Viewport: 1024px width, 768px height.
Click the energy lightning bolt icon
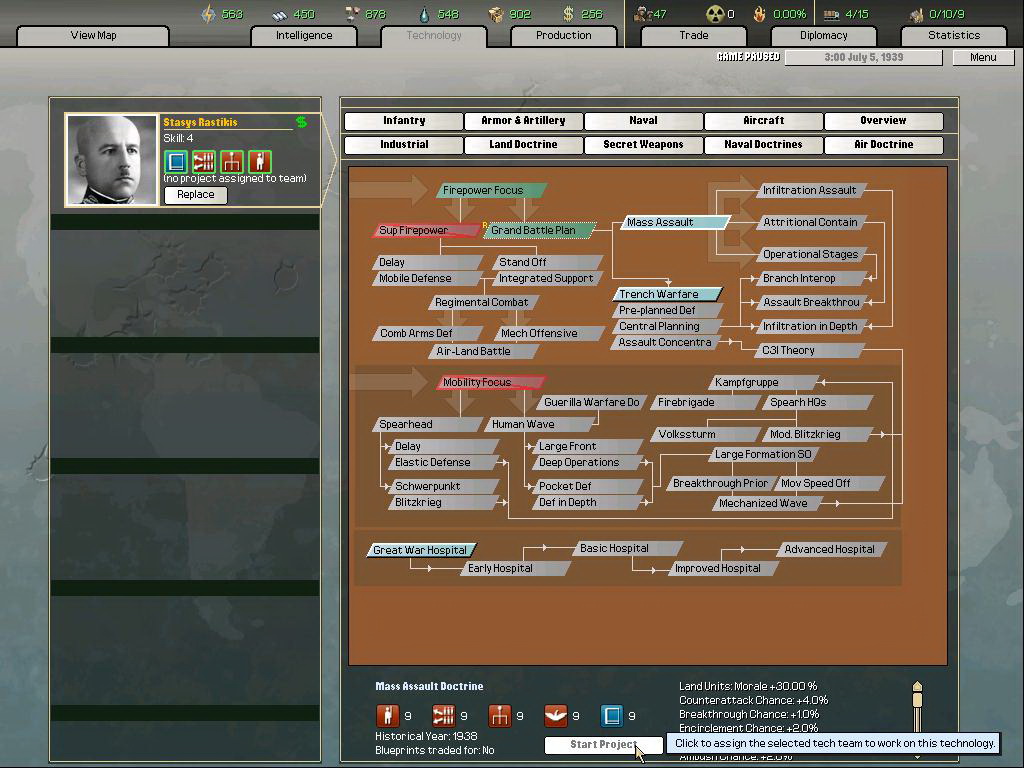[208, 14]
